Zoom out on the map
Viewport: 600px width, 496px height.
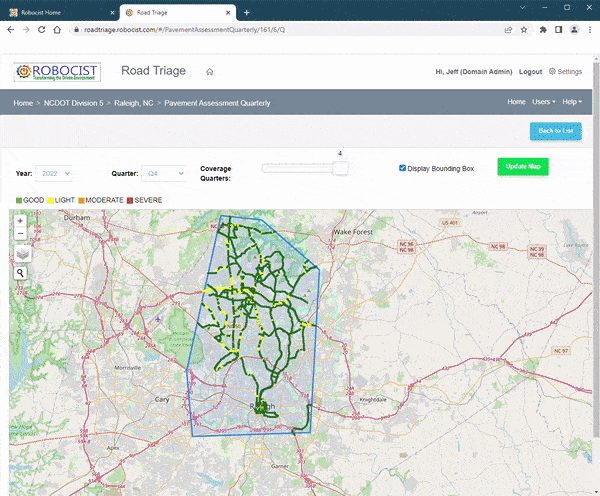pos(21,234)
